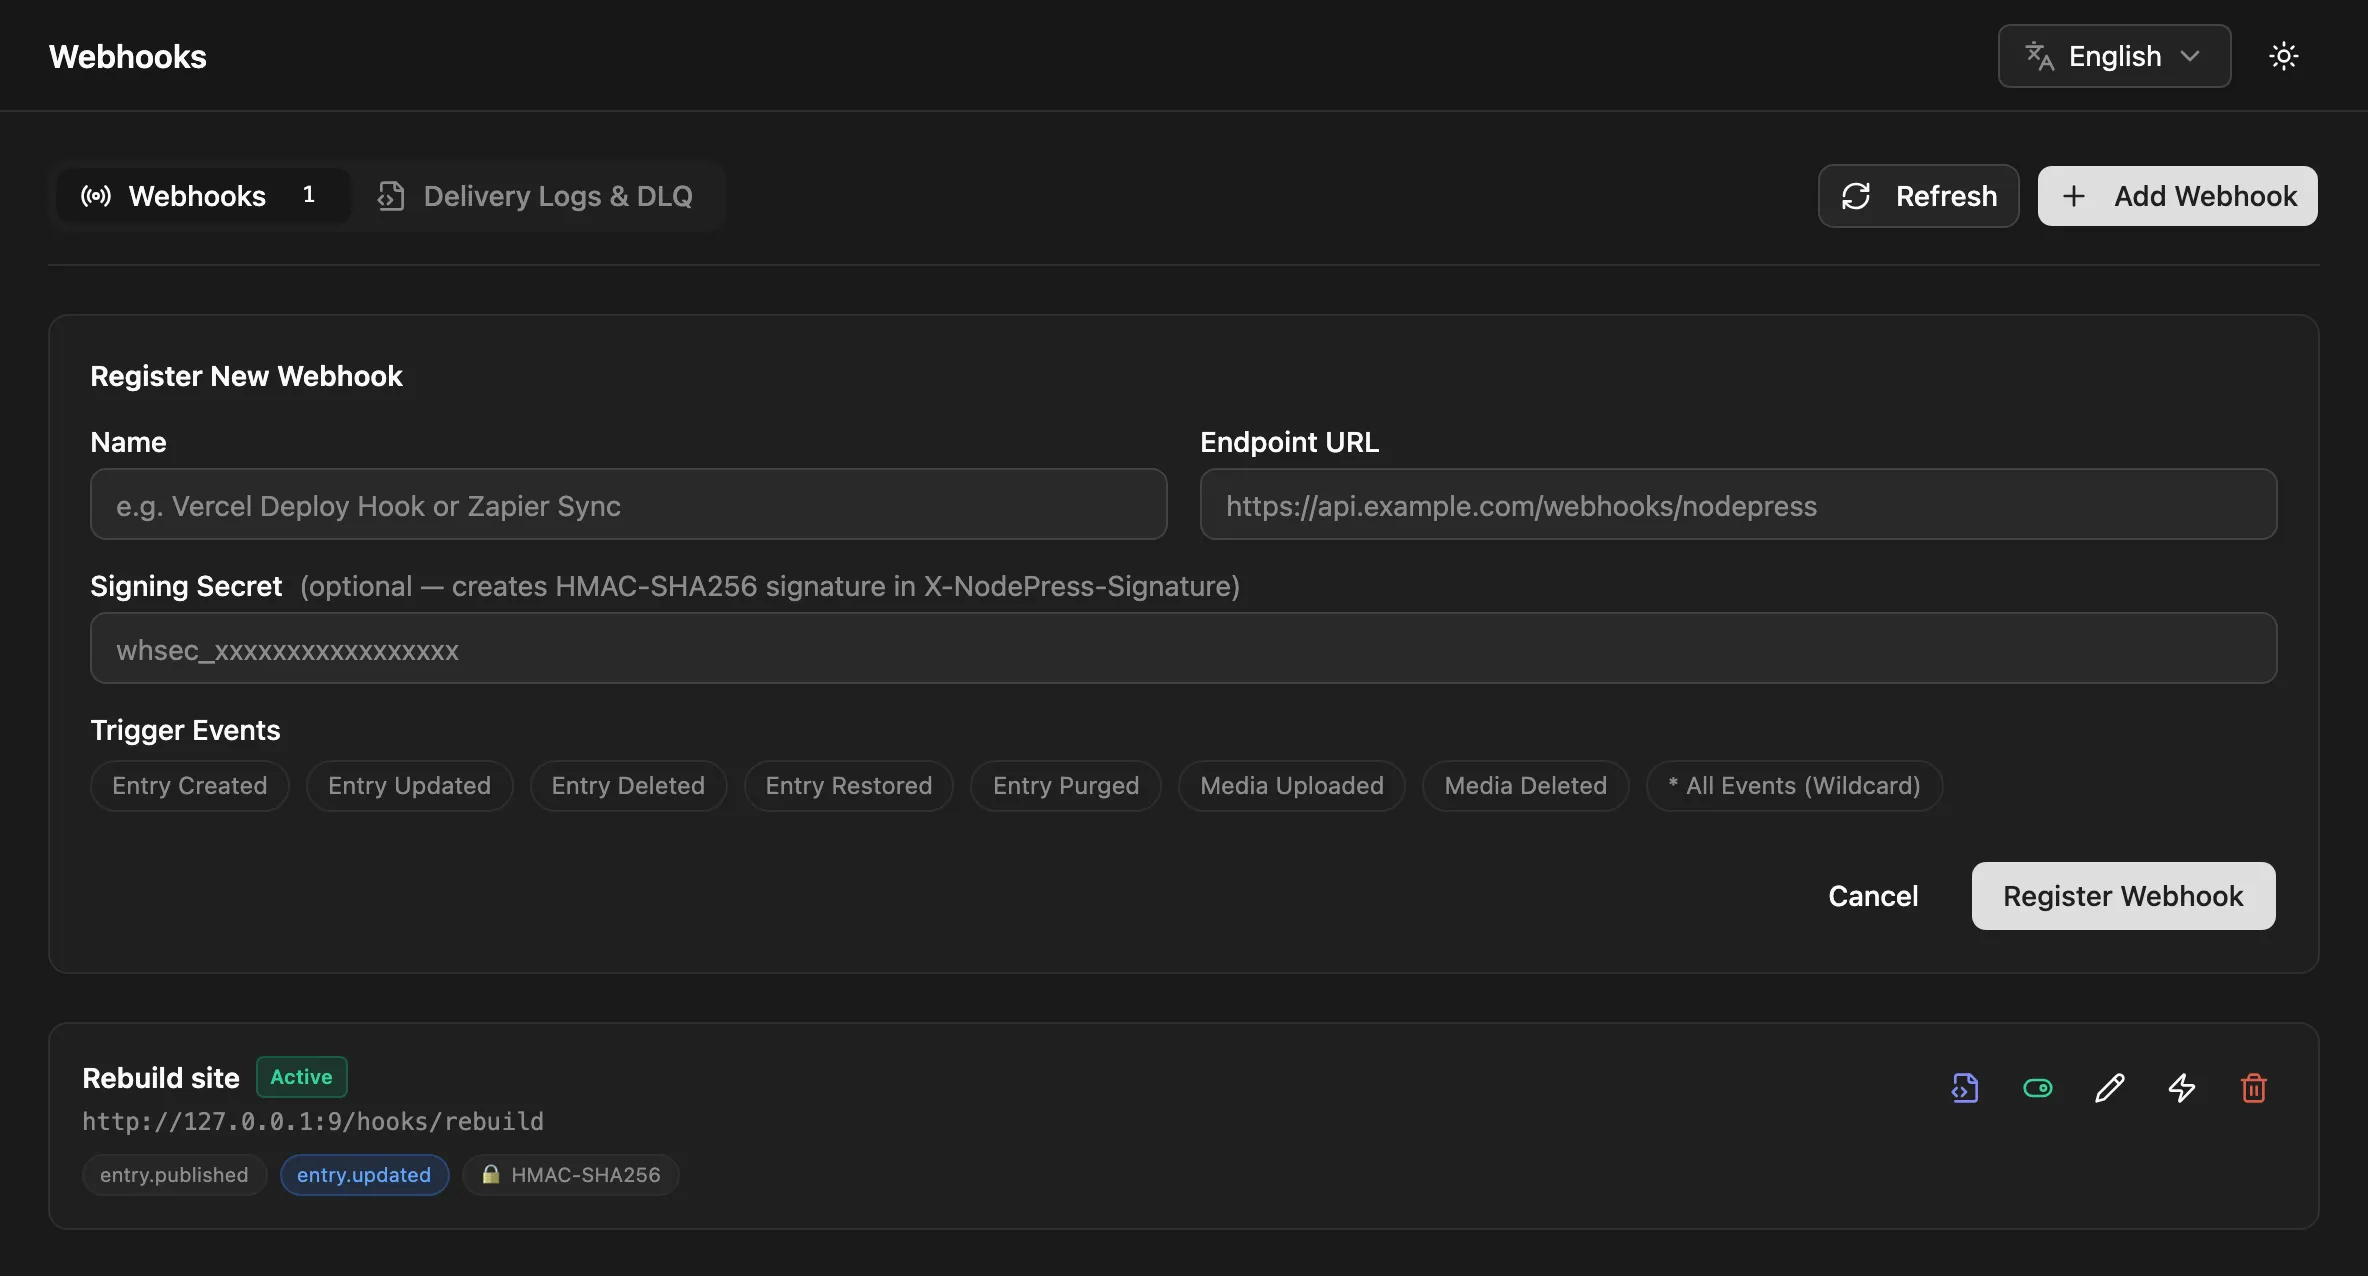This screenshot has height=1276, width=2368.
Task: Open delivery logs icon for Rebuild site
Action: click(x=1965, y=1087)
